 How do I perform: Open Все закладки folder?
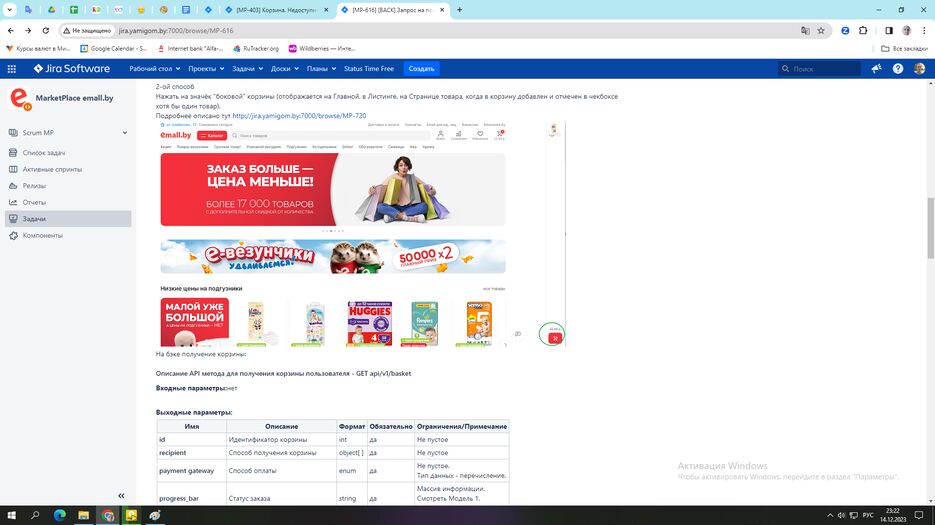[x=904, y=48]
